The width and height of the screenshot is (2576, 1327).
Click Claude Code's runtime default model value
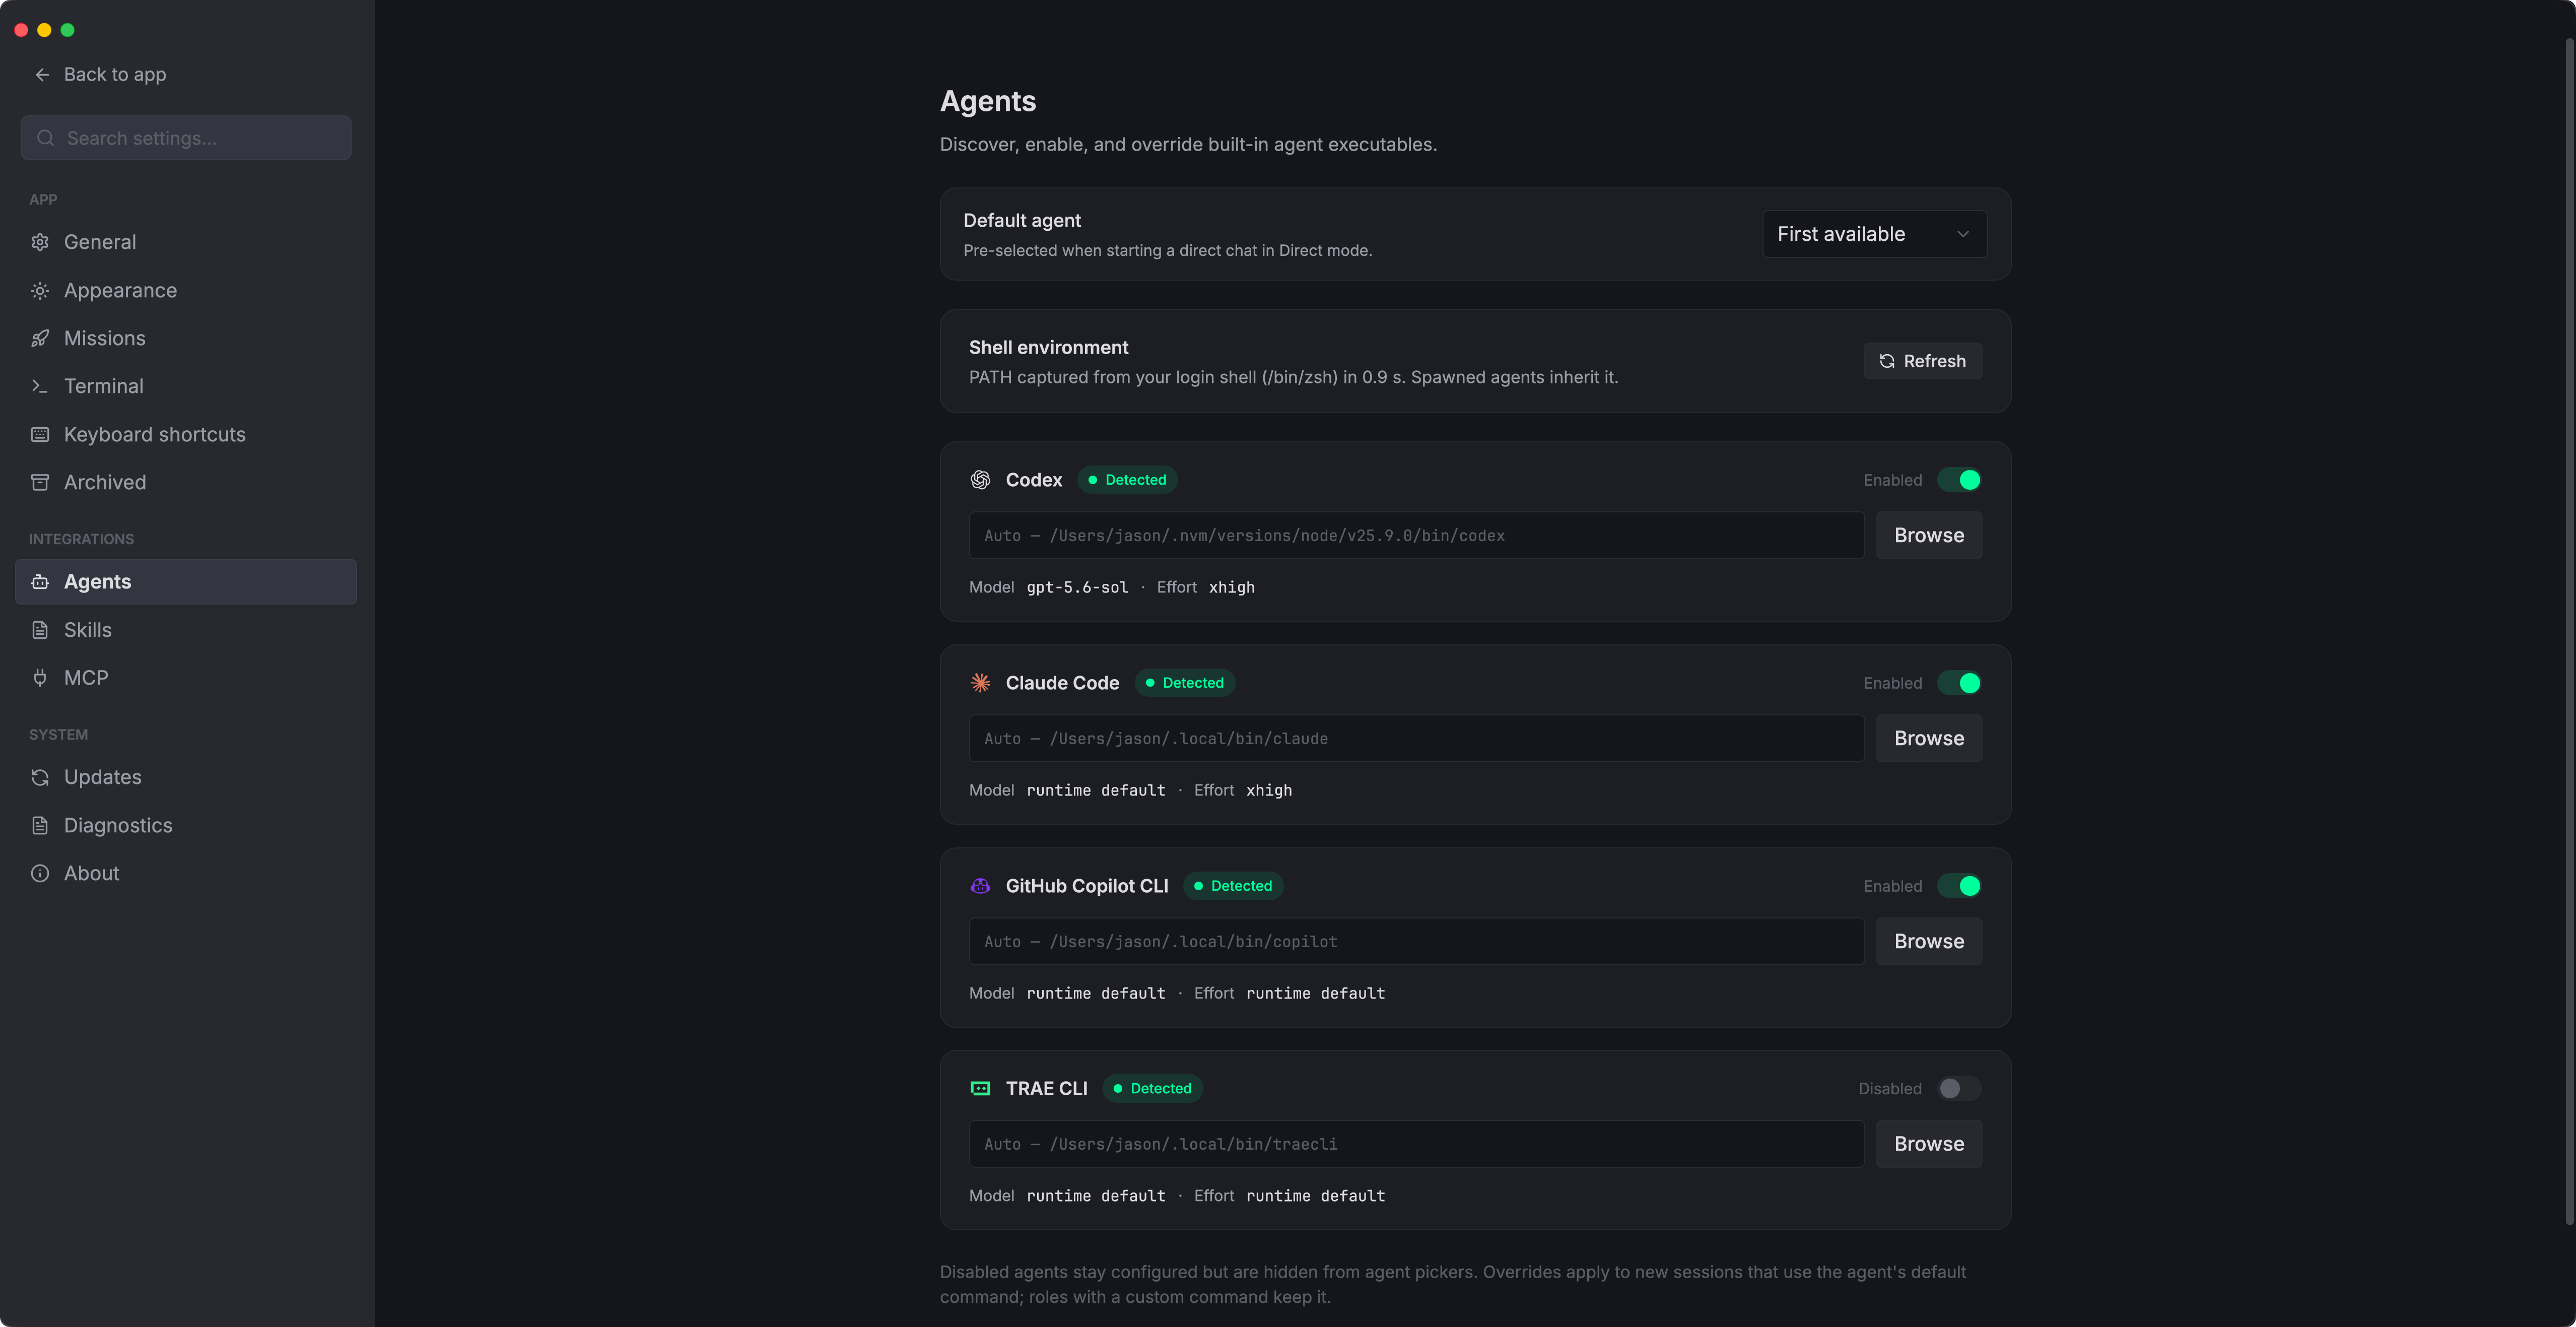[x=1096, y=790]
